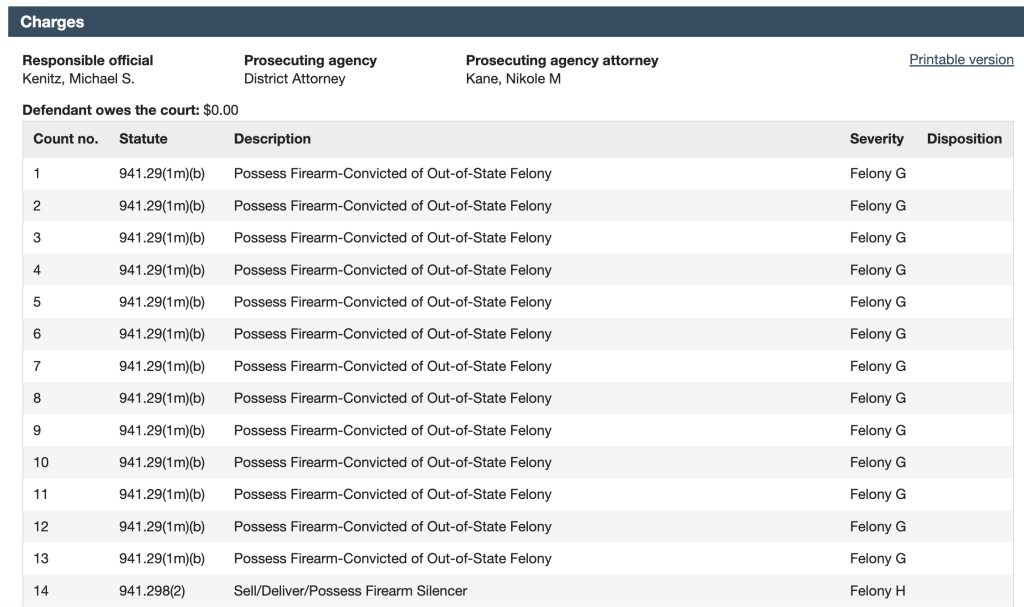Select count number 1 row cell
Screen dimensions: 1024x607
point(38,174)
